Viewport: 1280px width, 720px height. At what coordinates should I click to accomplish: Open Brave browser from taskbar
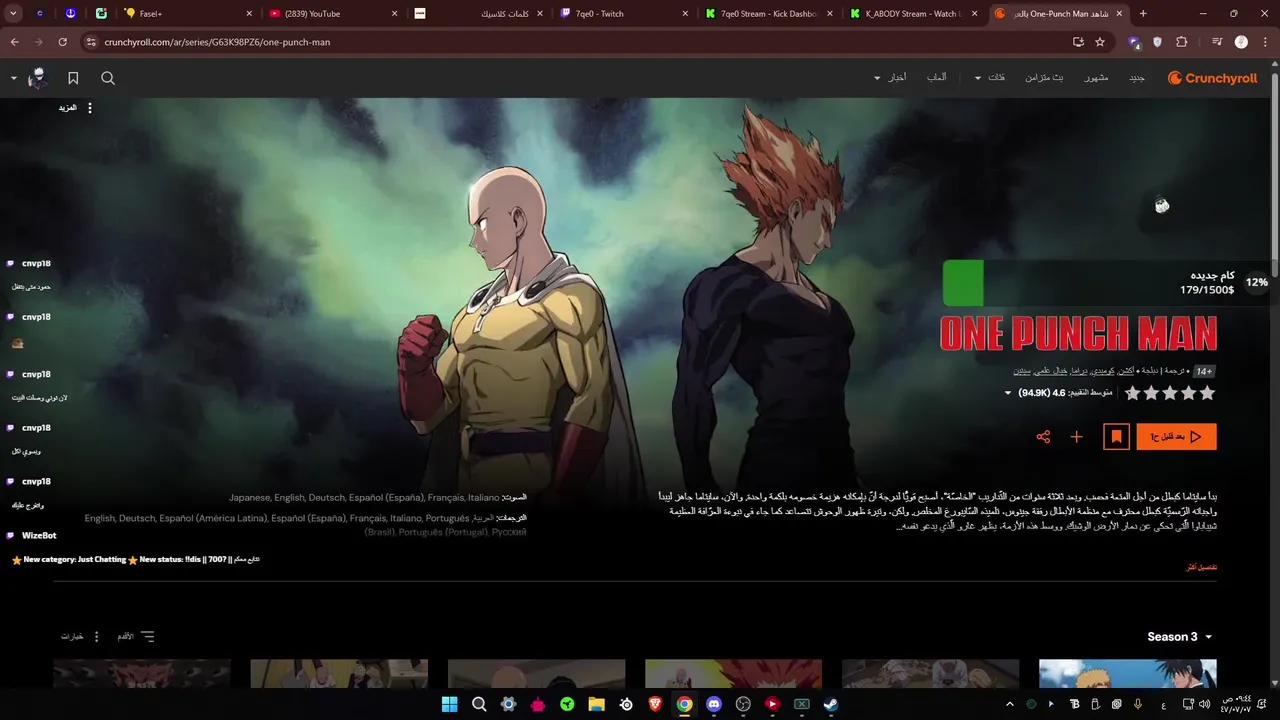655,704
